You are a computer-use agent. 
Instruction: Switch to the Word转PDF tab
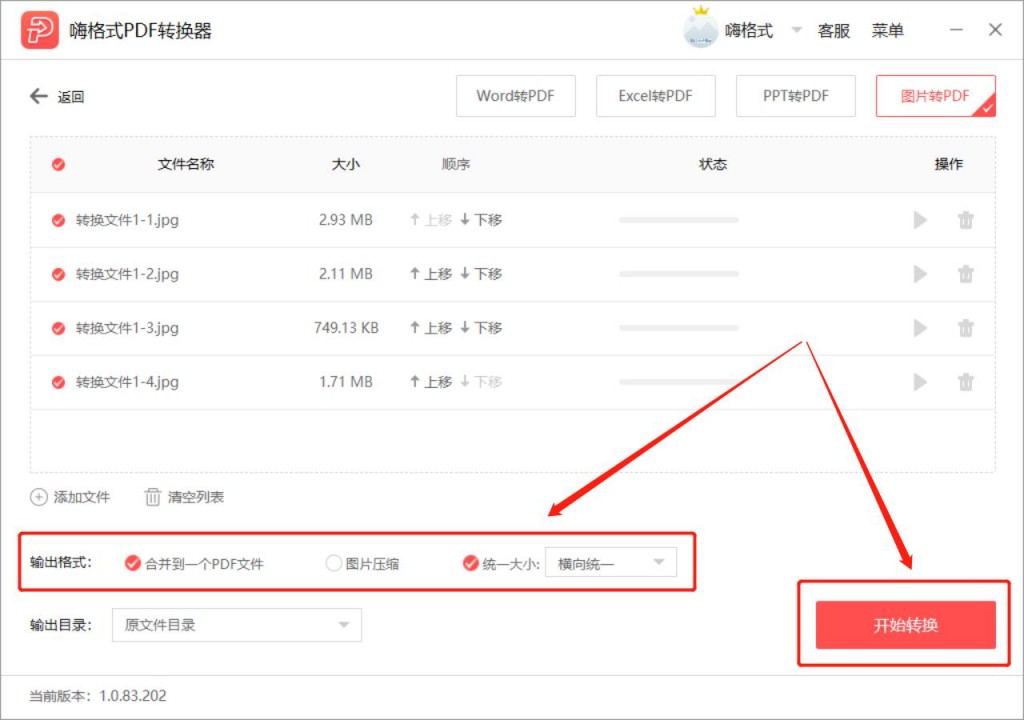(x=516, y=95)
